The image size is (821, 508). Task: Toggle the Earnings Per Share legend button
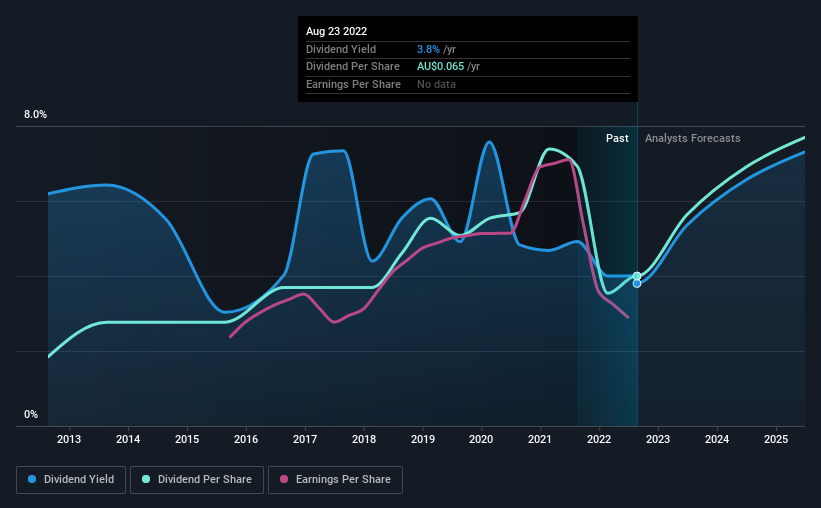(335, 480)
